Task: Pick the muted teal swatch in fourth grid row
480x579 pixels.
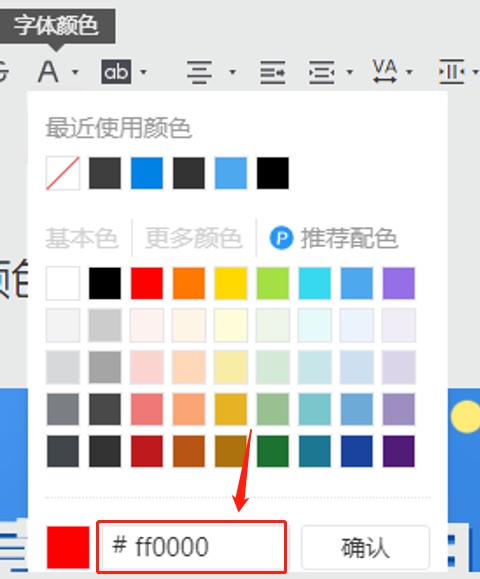Action: pyautogui.click(x=315, y=409)
